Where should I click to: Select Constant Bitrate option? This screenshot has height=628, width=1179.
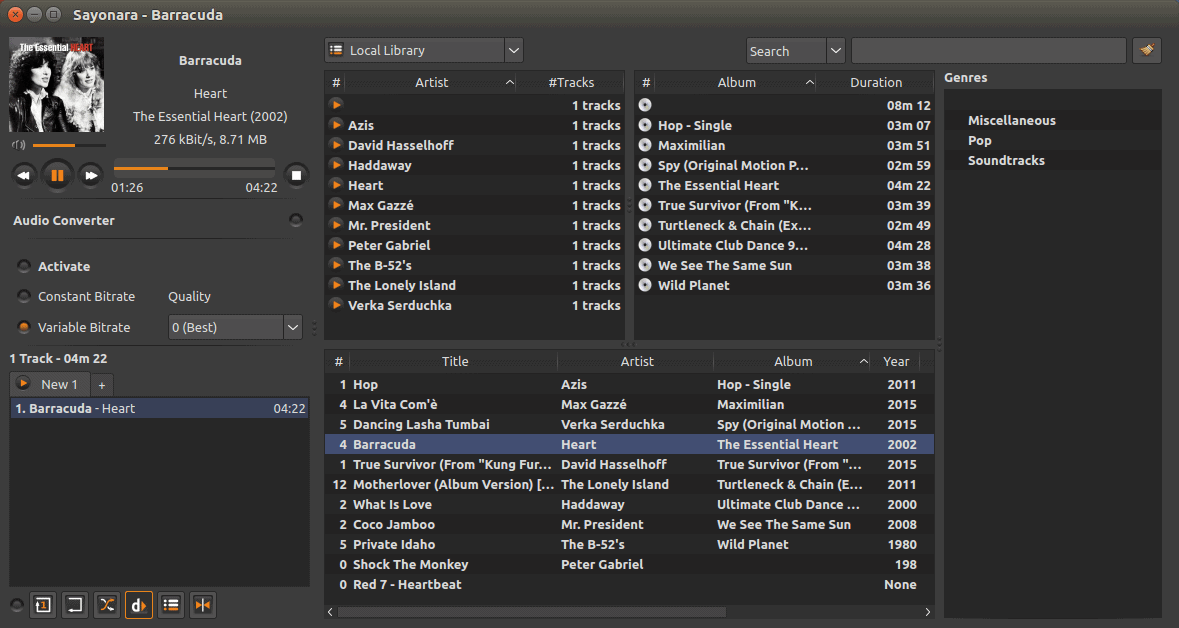pos(24,296)
